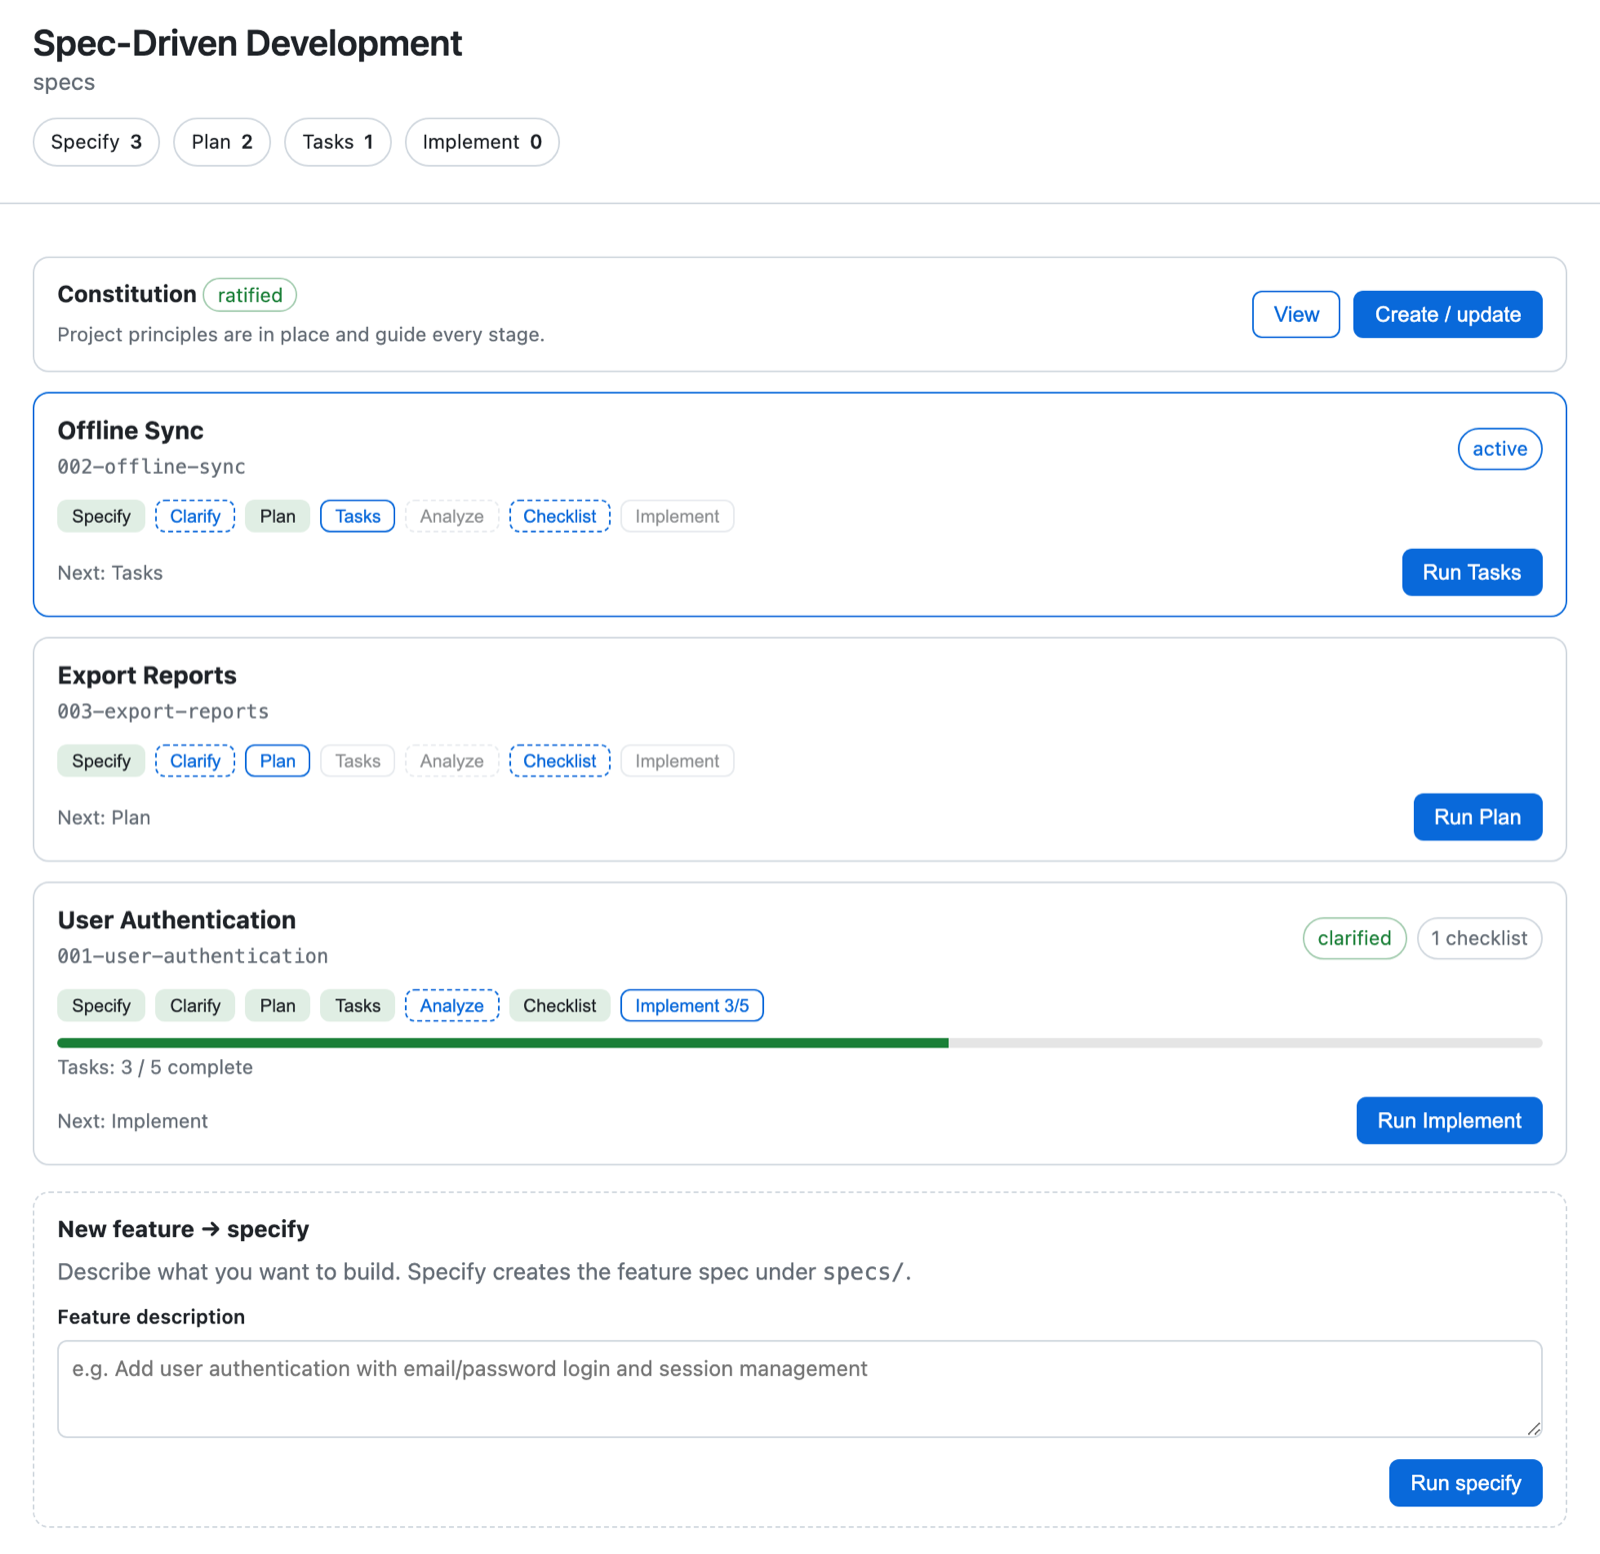Select the Implement 0 stage pill
Image resolution: width=1600 pixels, height=1554 pixels.
[482, 142]
